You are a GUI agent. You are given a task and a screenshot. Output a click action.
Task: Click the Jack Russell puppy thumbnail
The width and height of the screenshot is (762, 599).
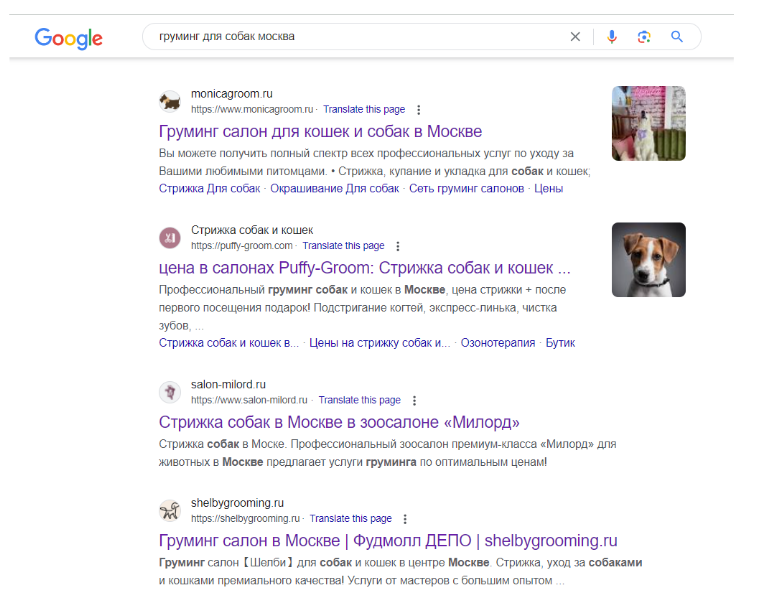(649, 260)
